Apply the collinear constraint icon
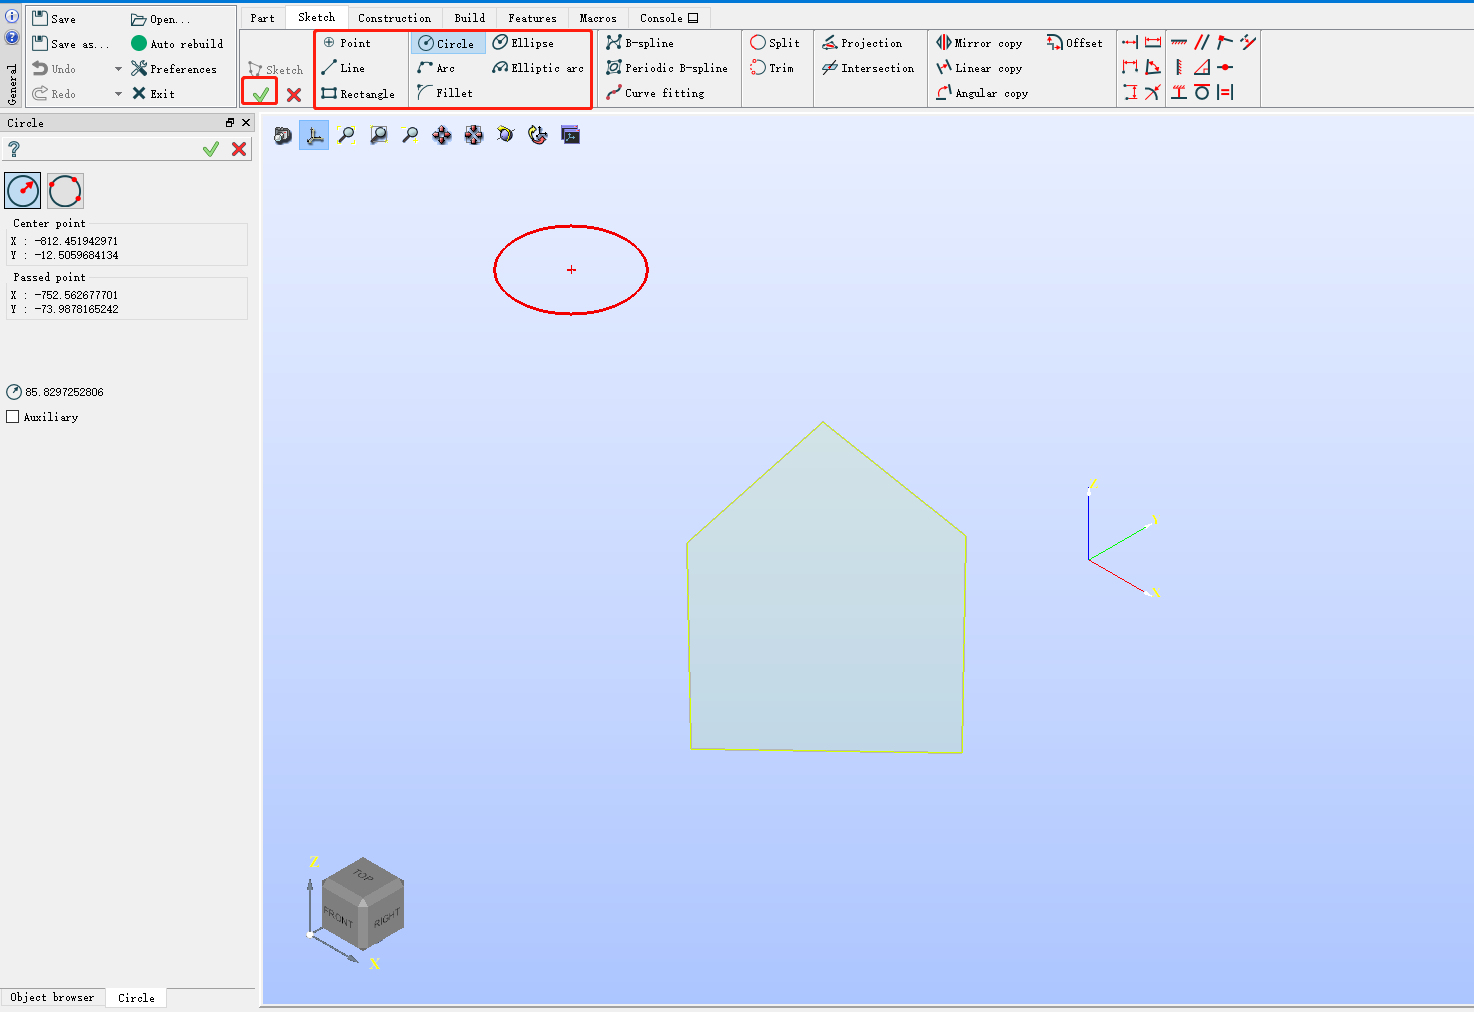Screen dimensions: 1474x1012 pos(1248,42)
